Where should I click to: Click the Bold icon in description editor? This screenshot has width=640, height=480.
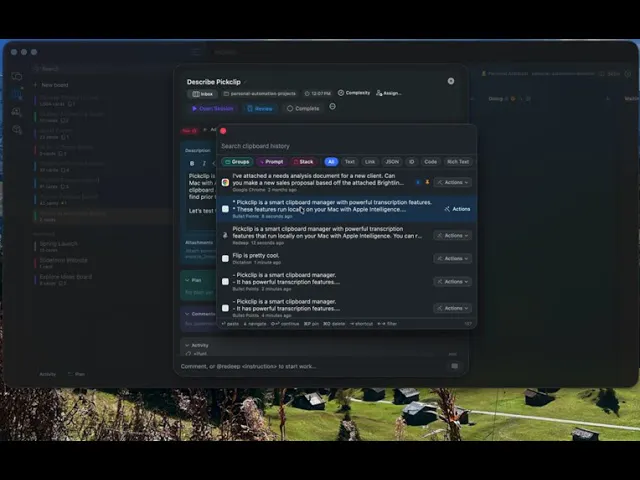(x=192, y=163)
